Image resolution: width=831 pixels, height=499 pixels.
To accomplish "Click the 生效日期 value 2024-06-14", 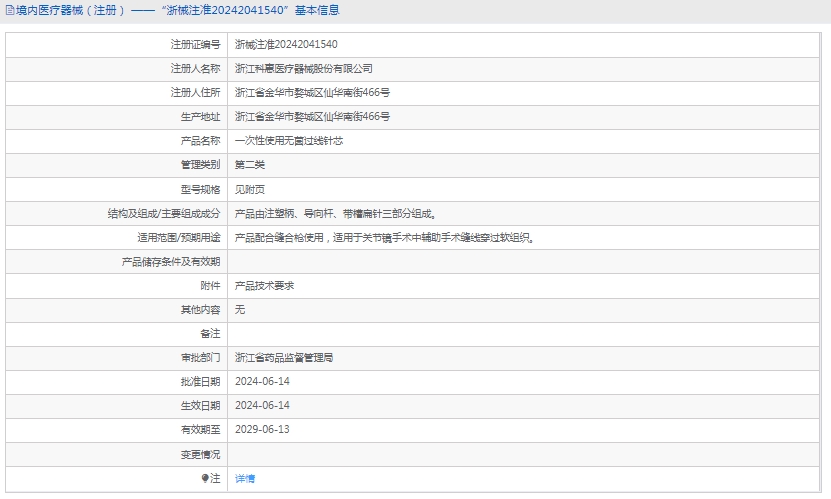I will 262,405.
